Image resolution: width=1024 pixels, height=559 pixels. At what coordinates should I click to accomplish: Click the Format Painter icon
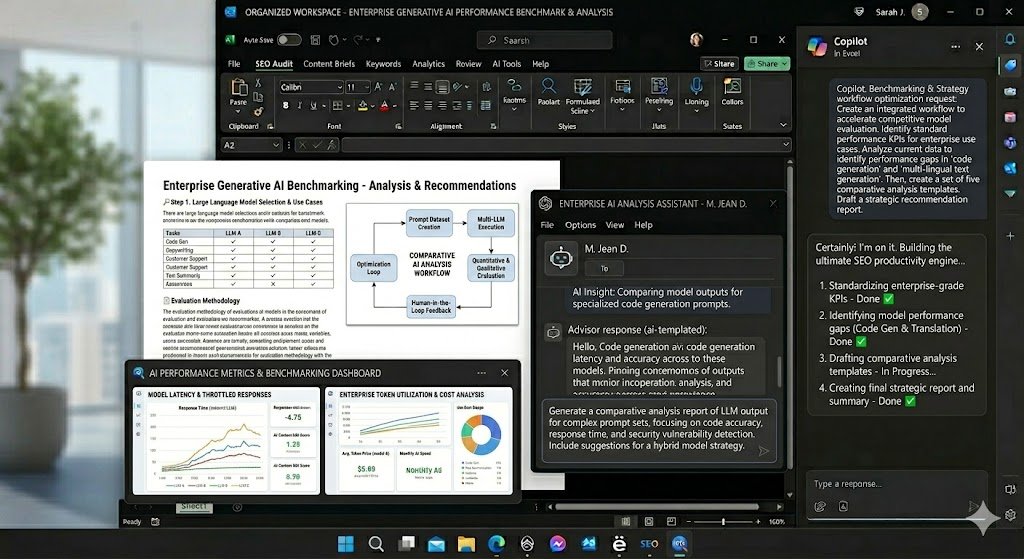tap(258, 112)
